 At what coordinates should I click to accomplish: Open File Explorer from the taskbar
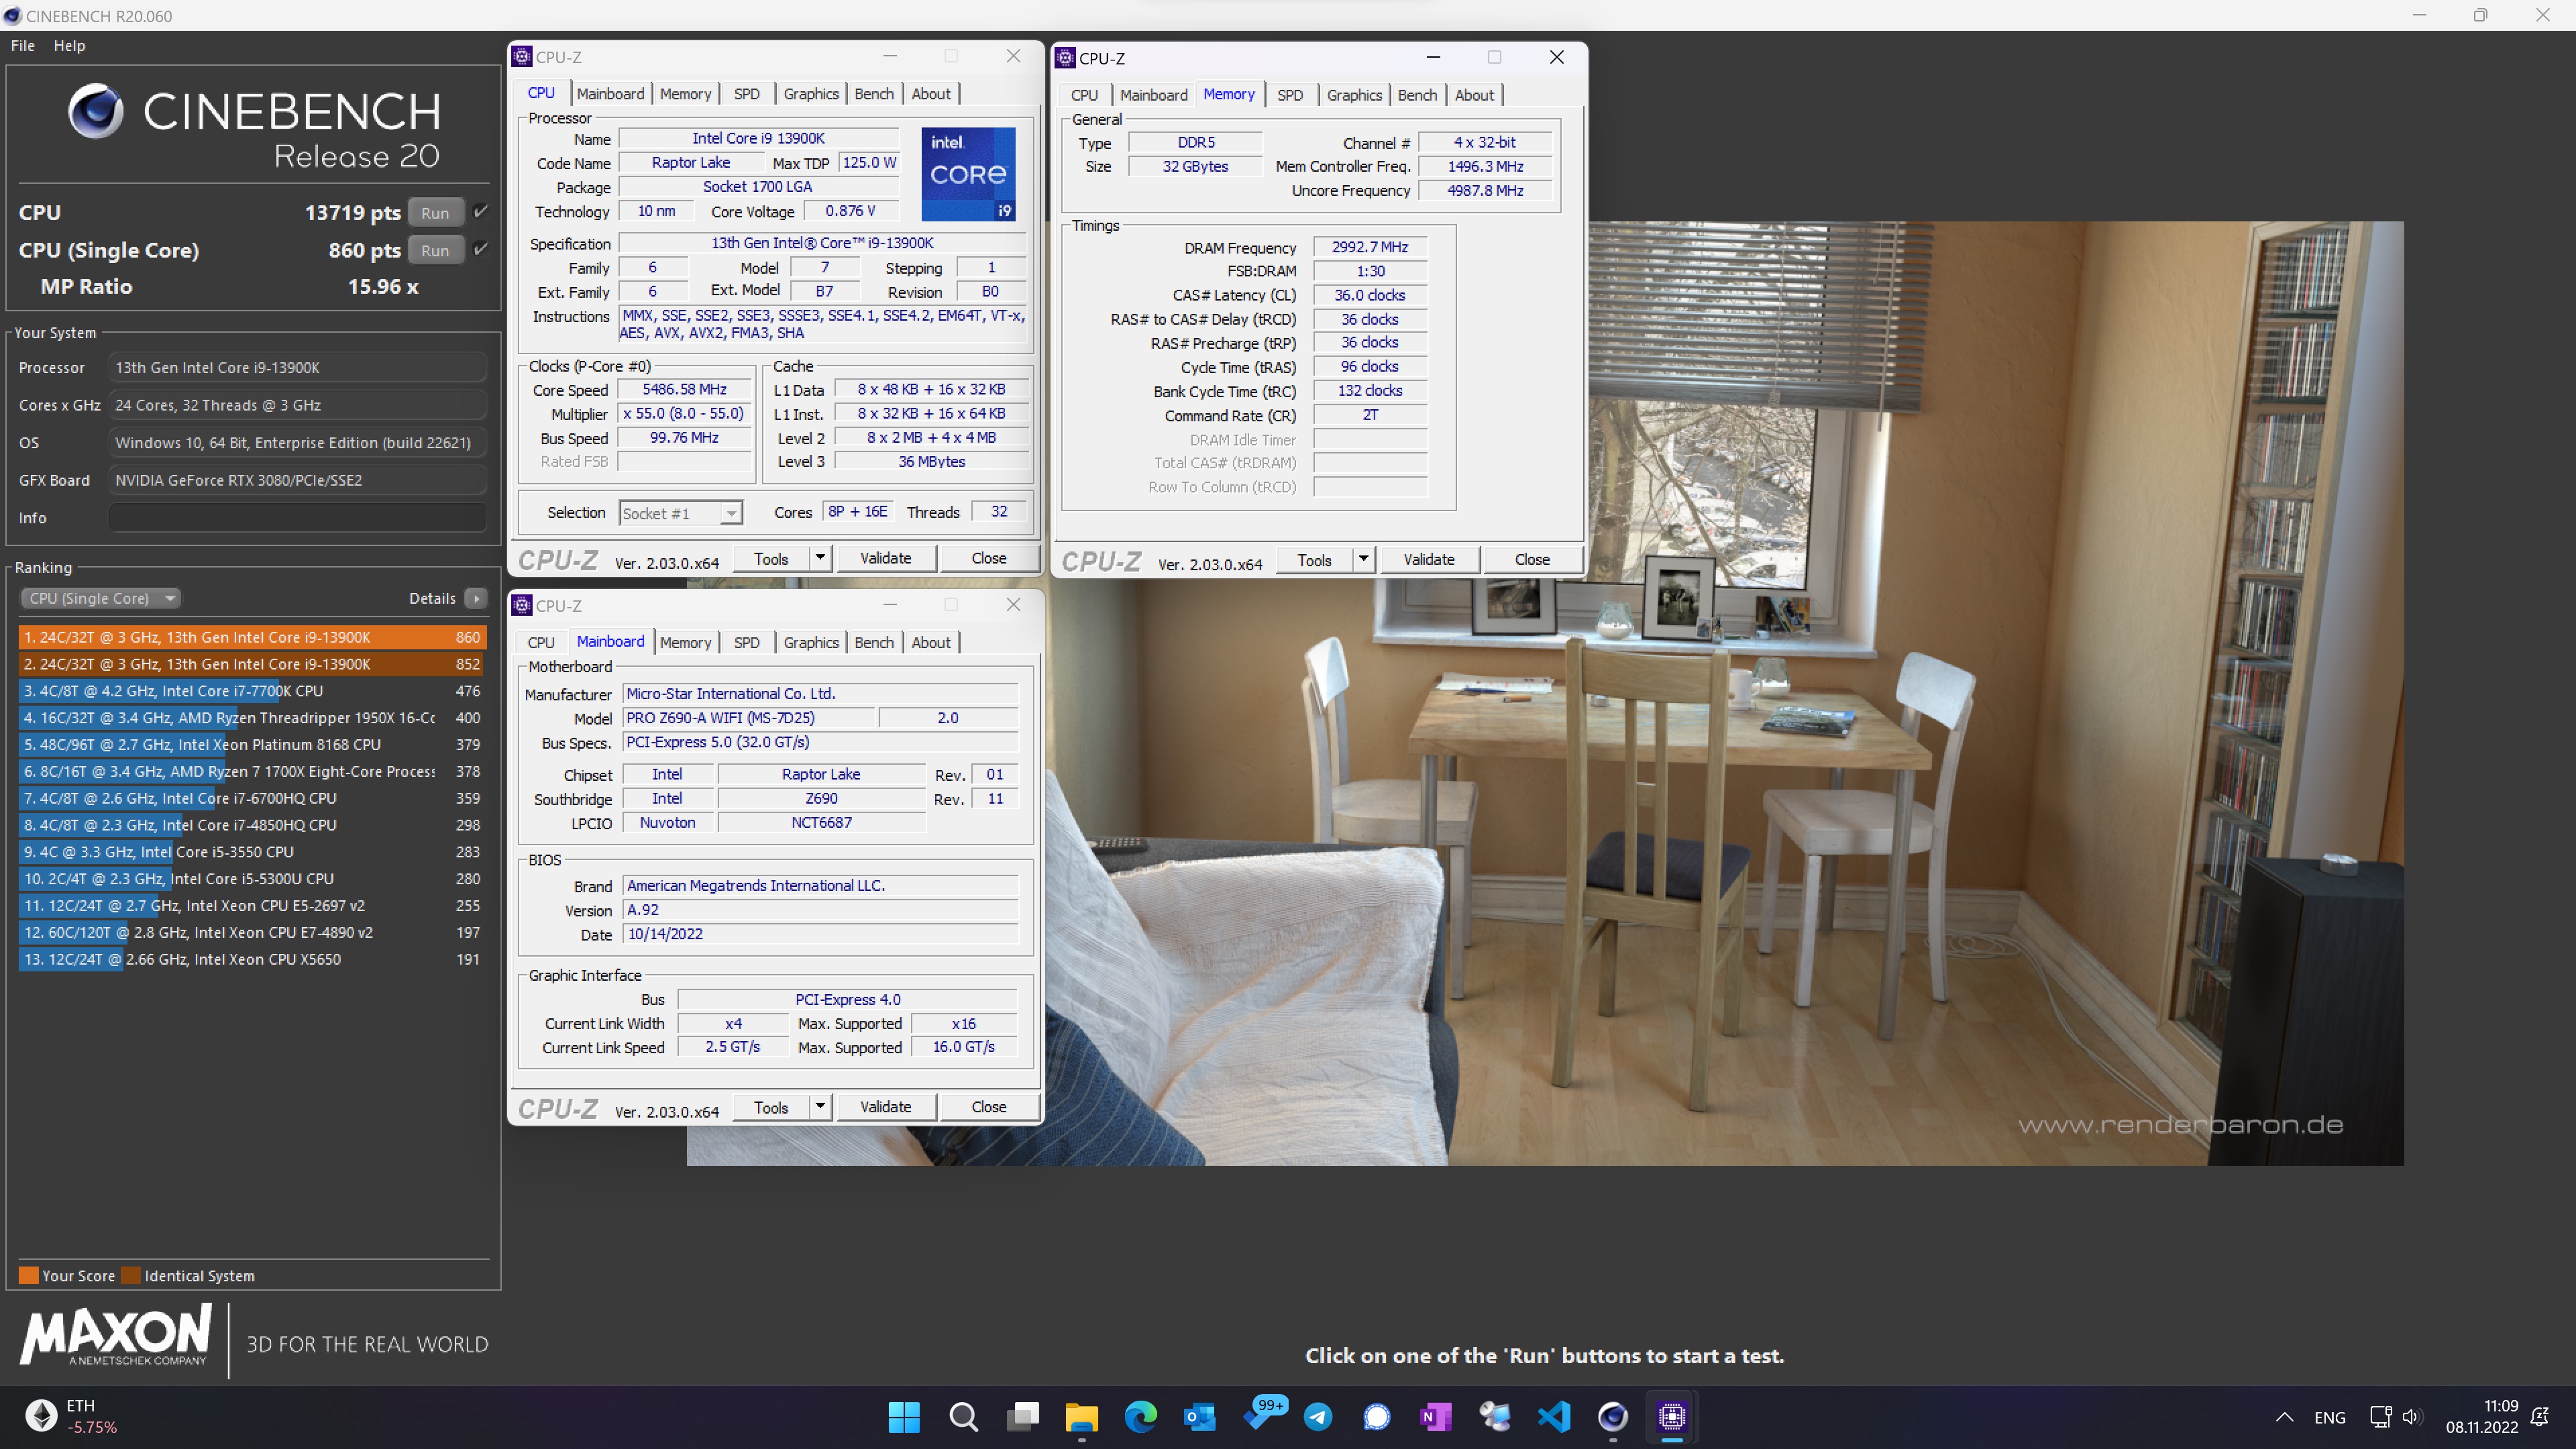pyautogui.click(x=1081, y=1416)
